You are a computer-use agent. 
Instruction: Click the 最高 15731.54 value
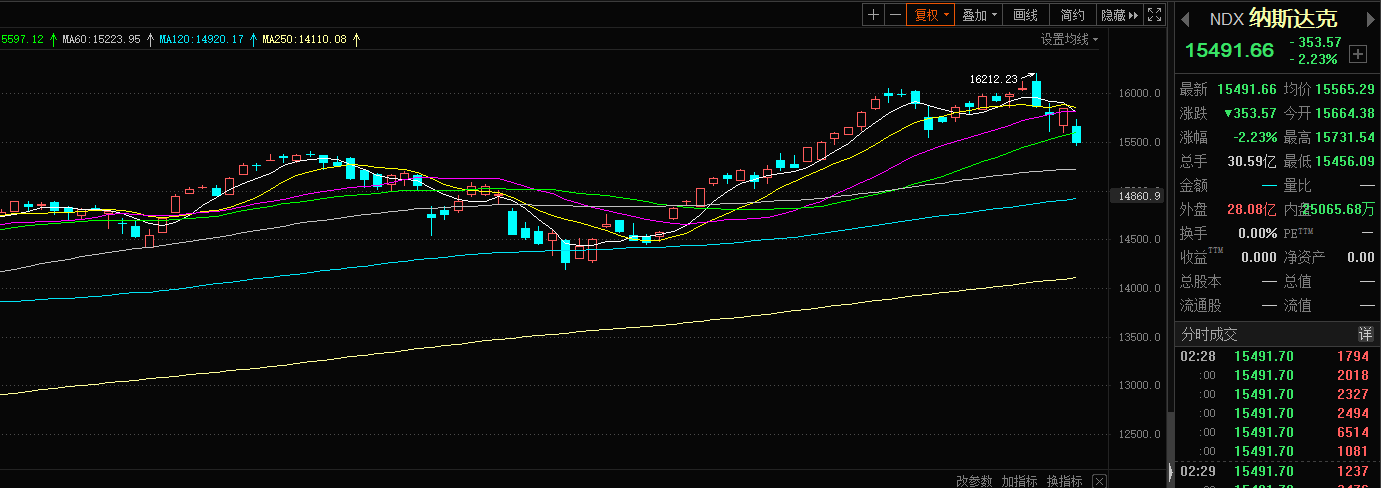1345,137
